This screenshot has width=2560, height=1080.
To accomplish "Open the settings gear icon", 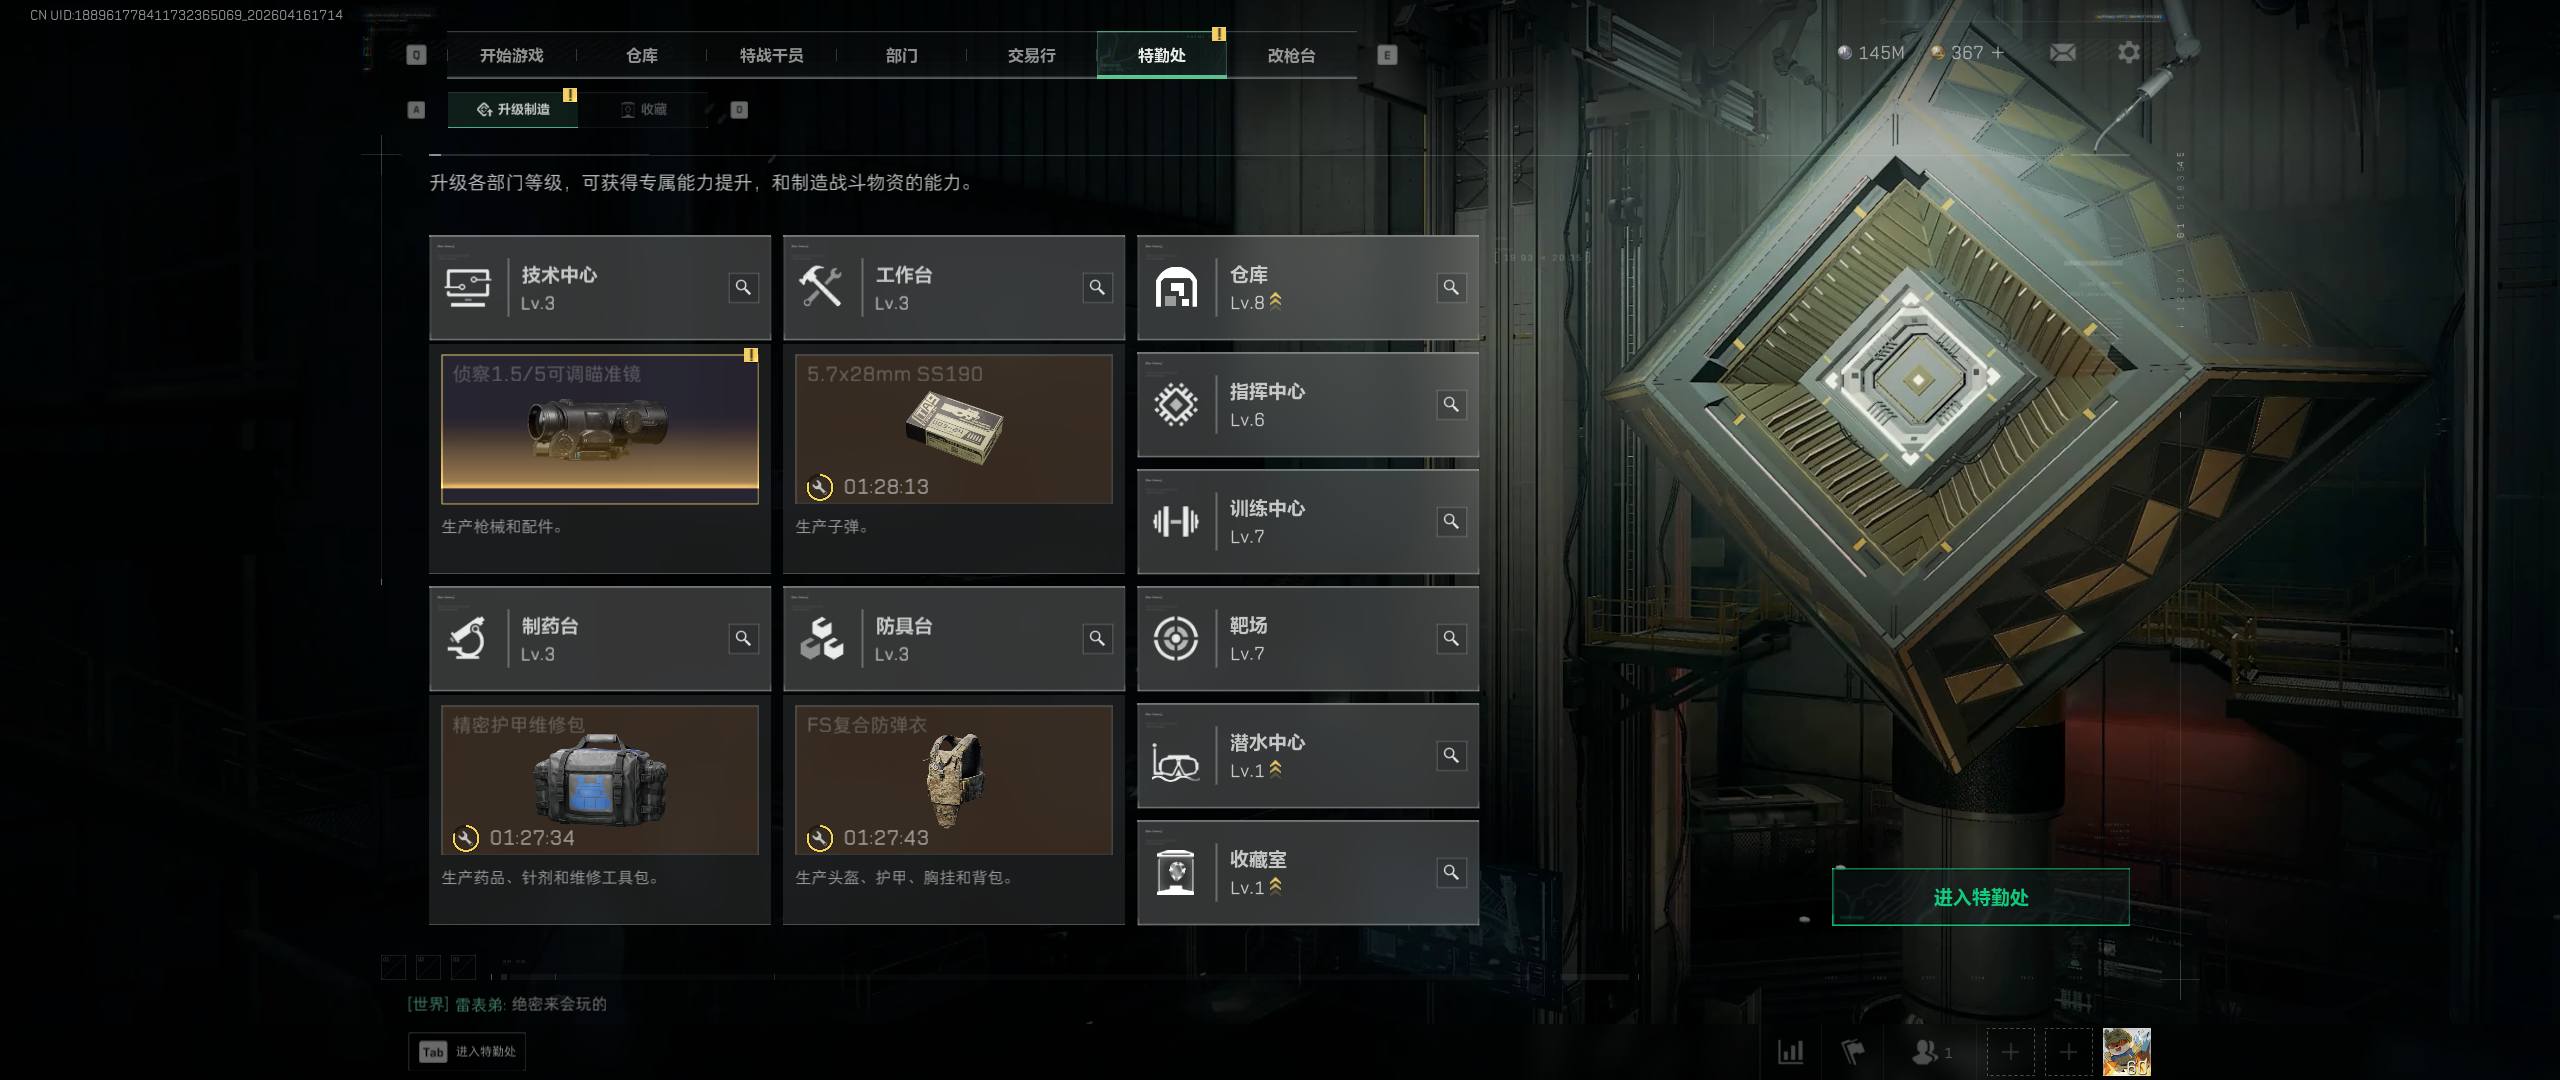I will pos(2129,53).
